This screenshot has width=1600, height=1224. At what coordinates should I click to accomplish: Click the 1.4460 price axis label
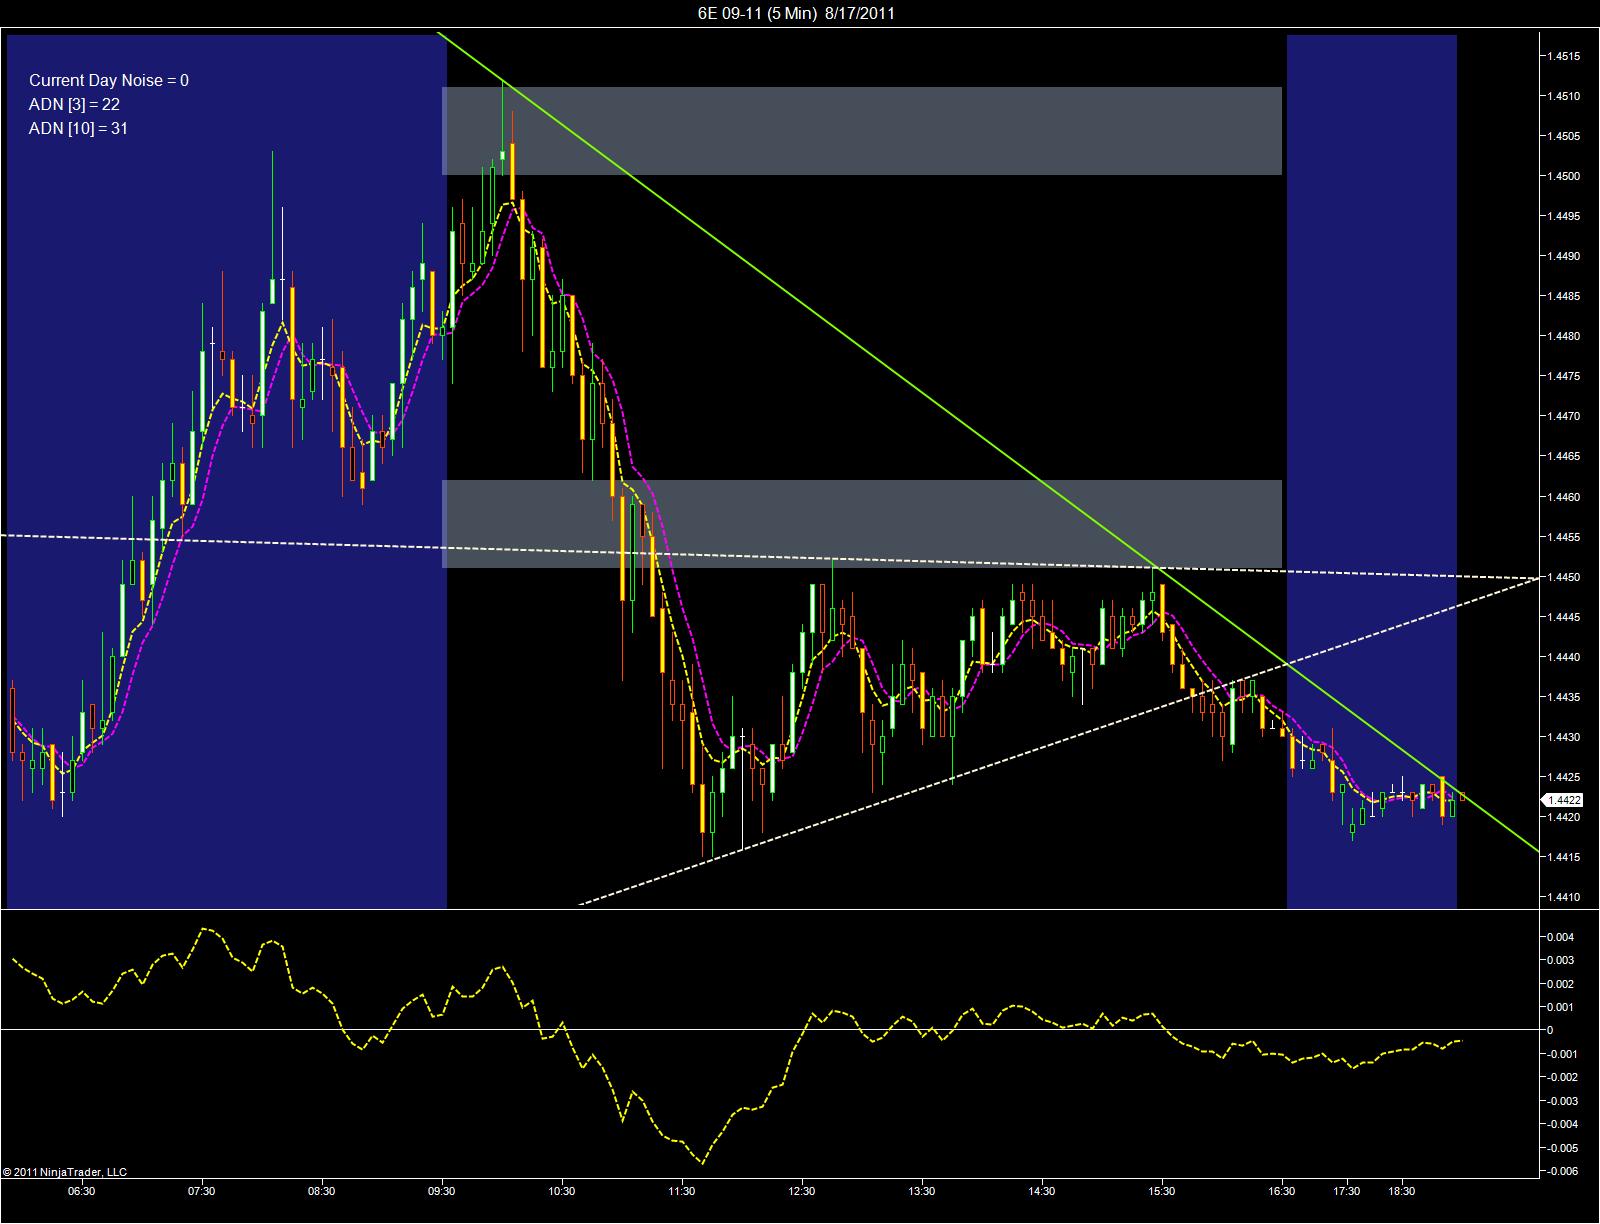(1564, 497)
